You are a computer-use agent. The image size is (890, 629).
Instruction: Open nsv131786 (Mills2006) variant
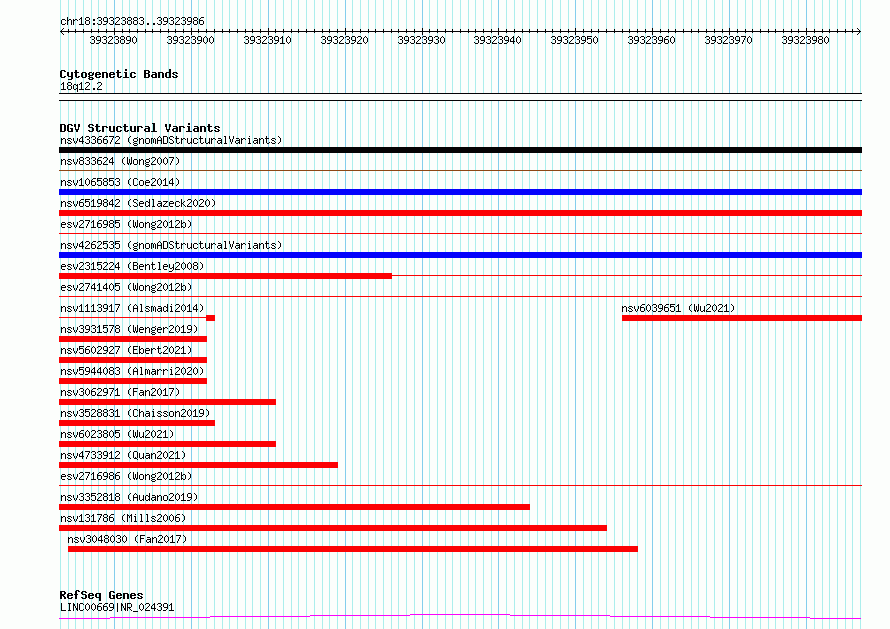tap(123, 518)
